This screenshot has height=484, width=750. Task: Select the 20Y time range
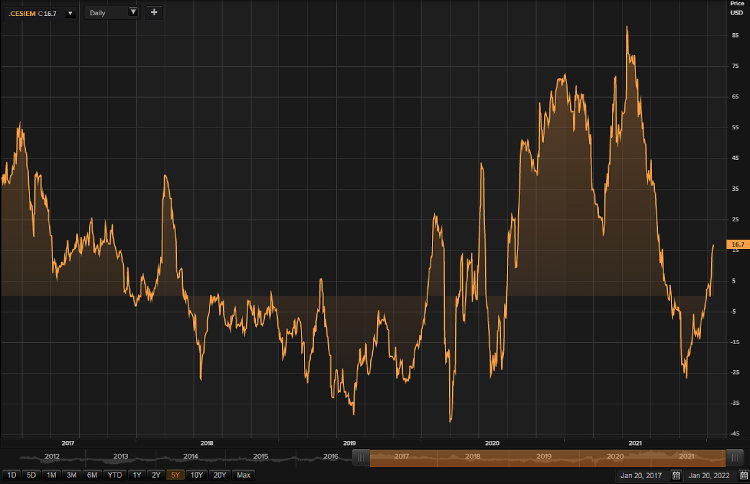point(219,475)
